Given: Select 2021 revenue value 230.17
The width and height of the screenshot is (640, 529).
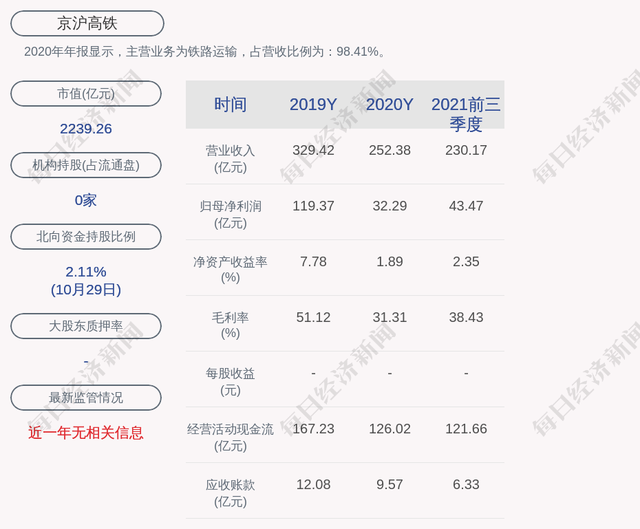Looking at the screenshot, I should 466,151.
